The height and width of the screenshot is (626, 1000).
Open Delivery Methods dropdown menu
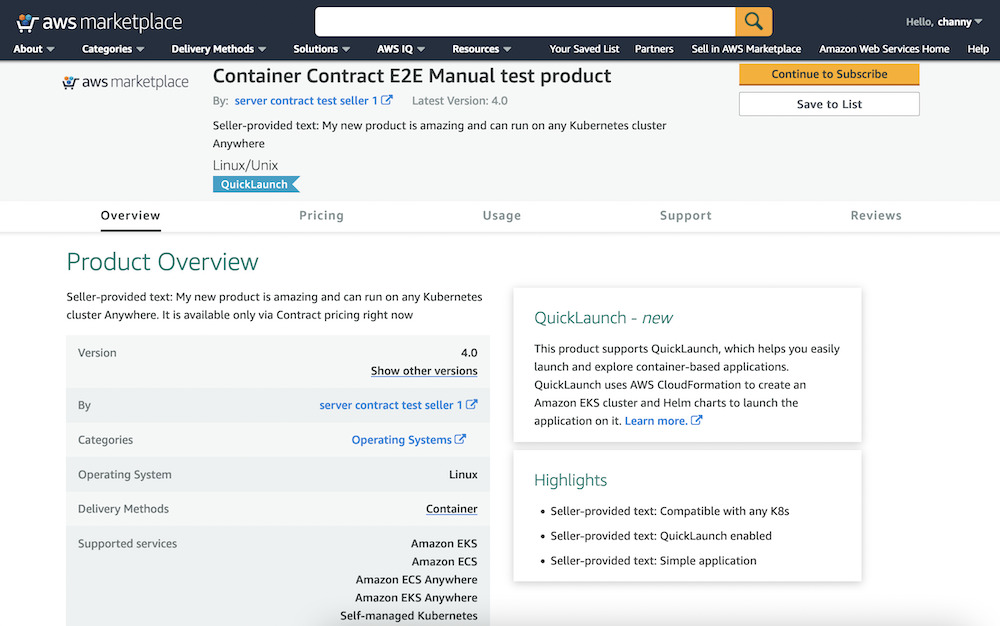[219, 49]
